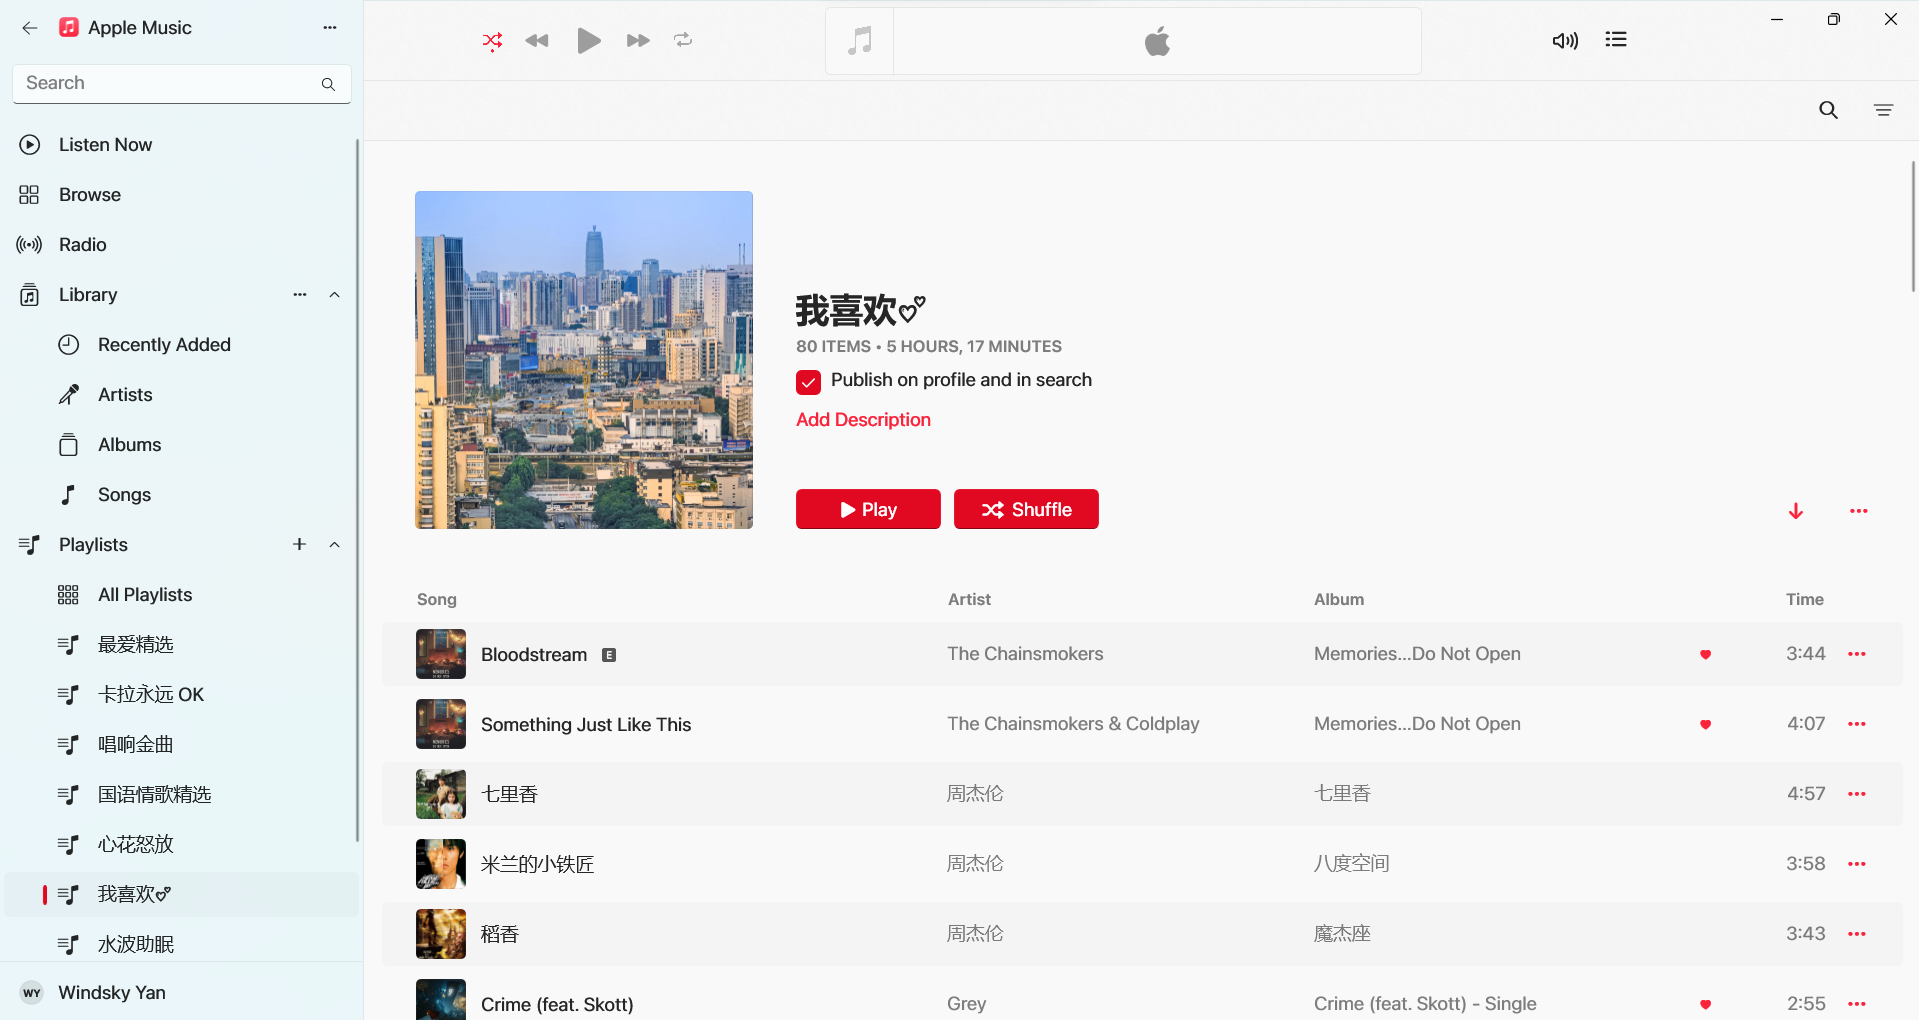The height and width of the screenshot is (1020, 1919).
Task: Open the Songs library view
Action: (x=180, y=495)
